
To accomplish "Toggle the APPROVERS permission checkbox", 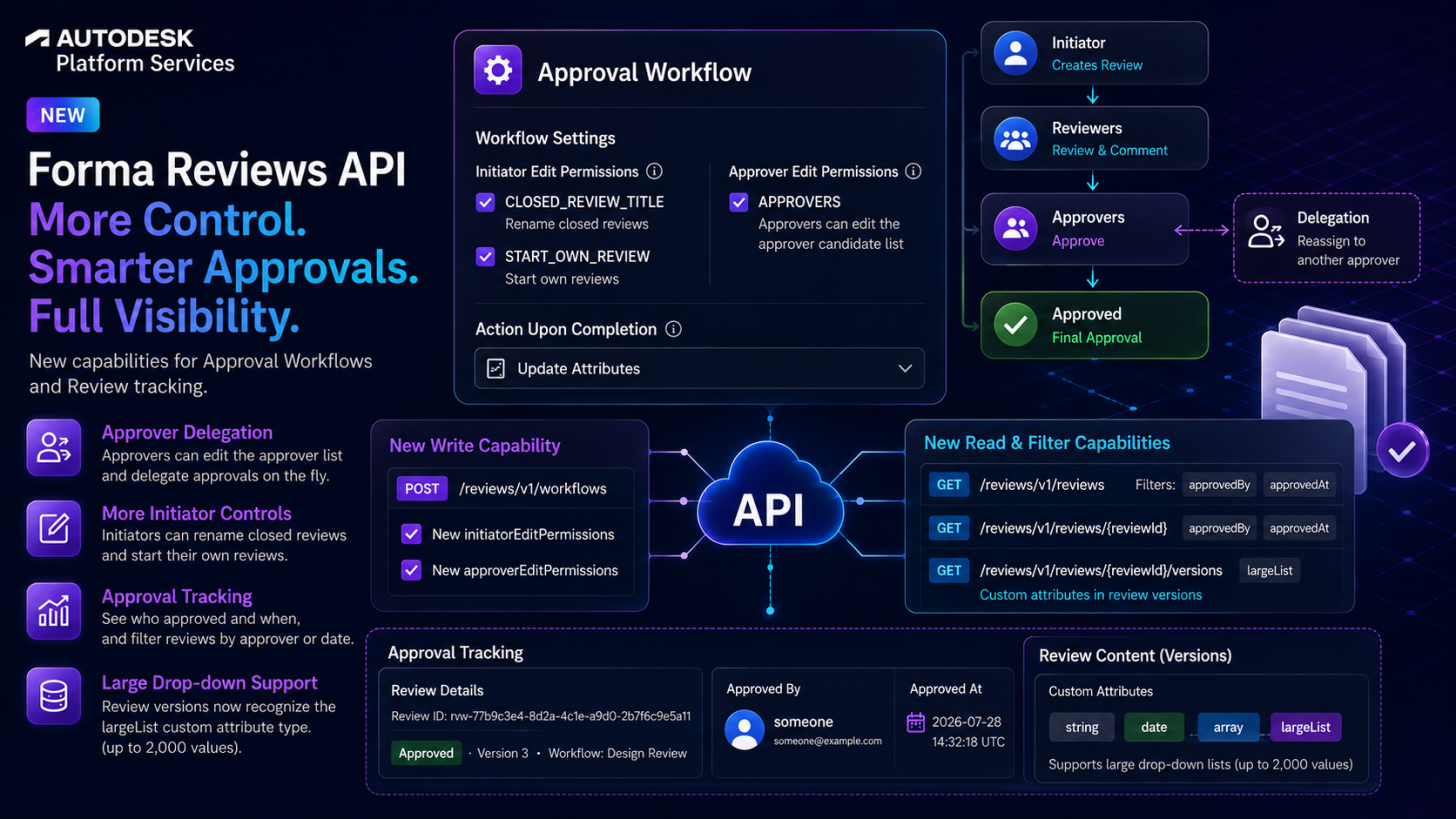I will (x=739, y=202).
